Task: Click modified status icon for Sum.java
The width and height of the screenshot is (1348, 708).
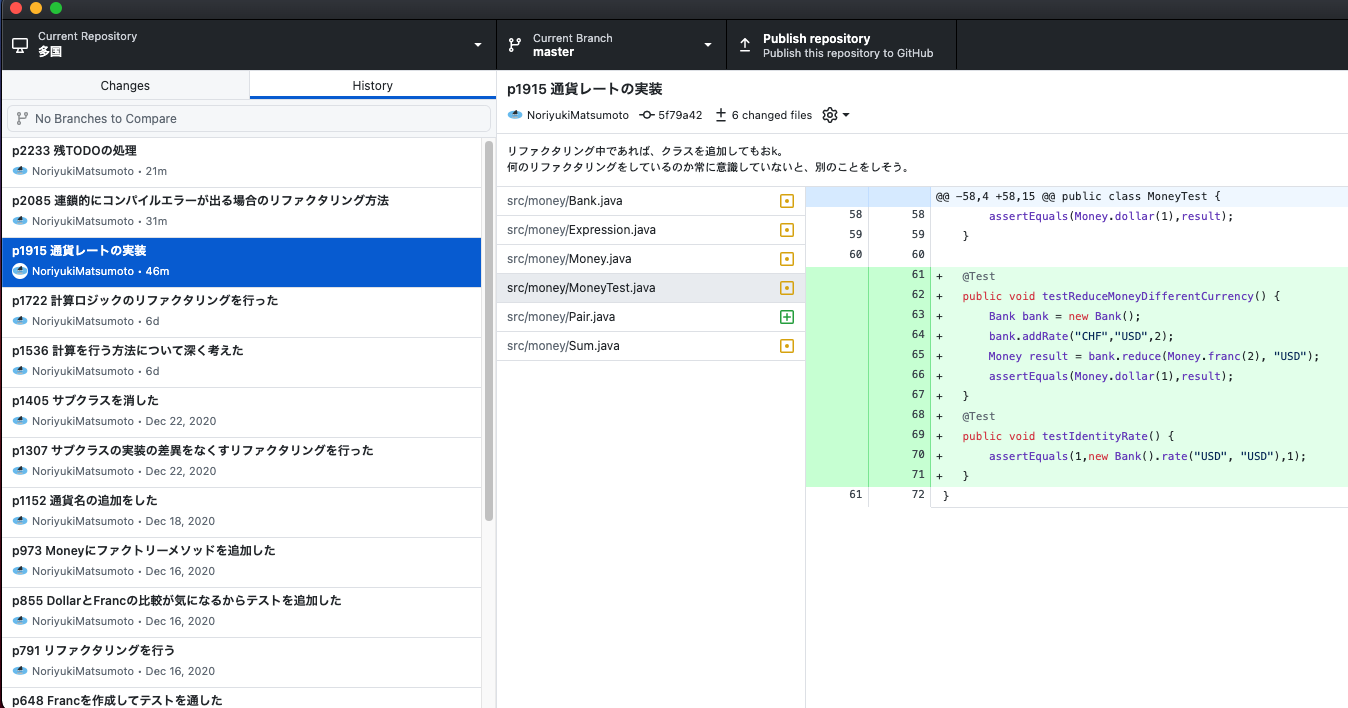Action: click(787, 346)
